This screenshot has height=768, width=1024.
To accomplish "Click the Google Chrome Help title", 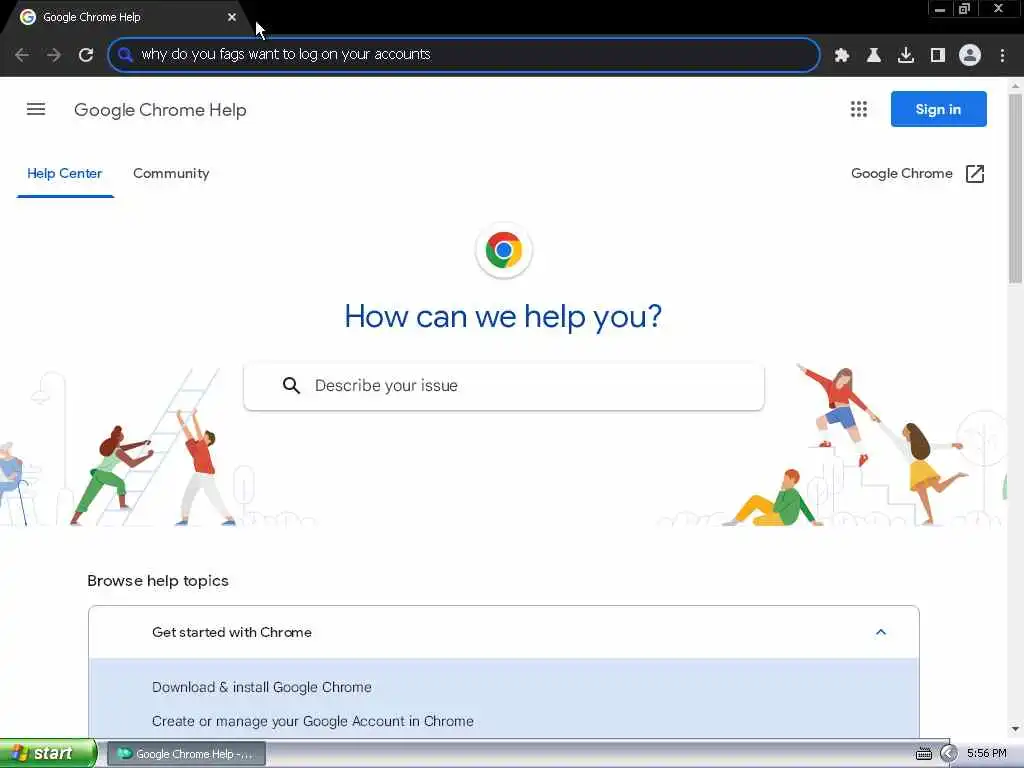I will tap(160, 110).
